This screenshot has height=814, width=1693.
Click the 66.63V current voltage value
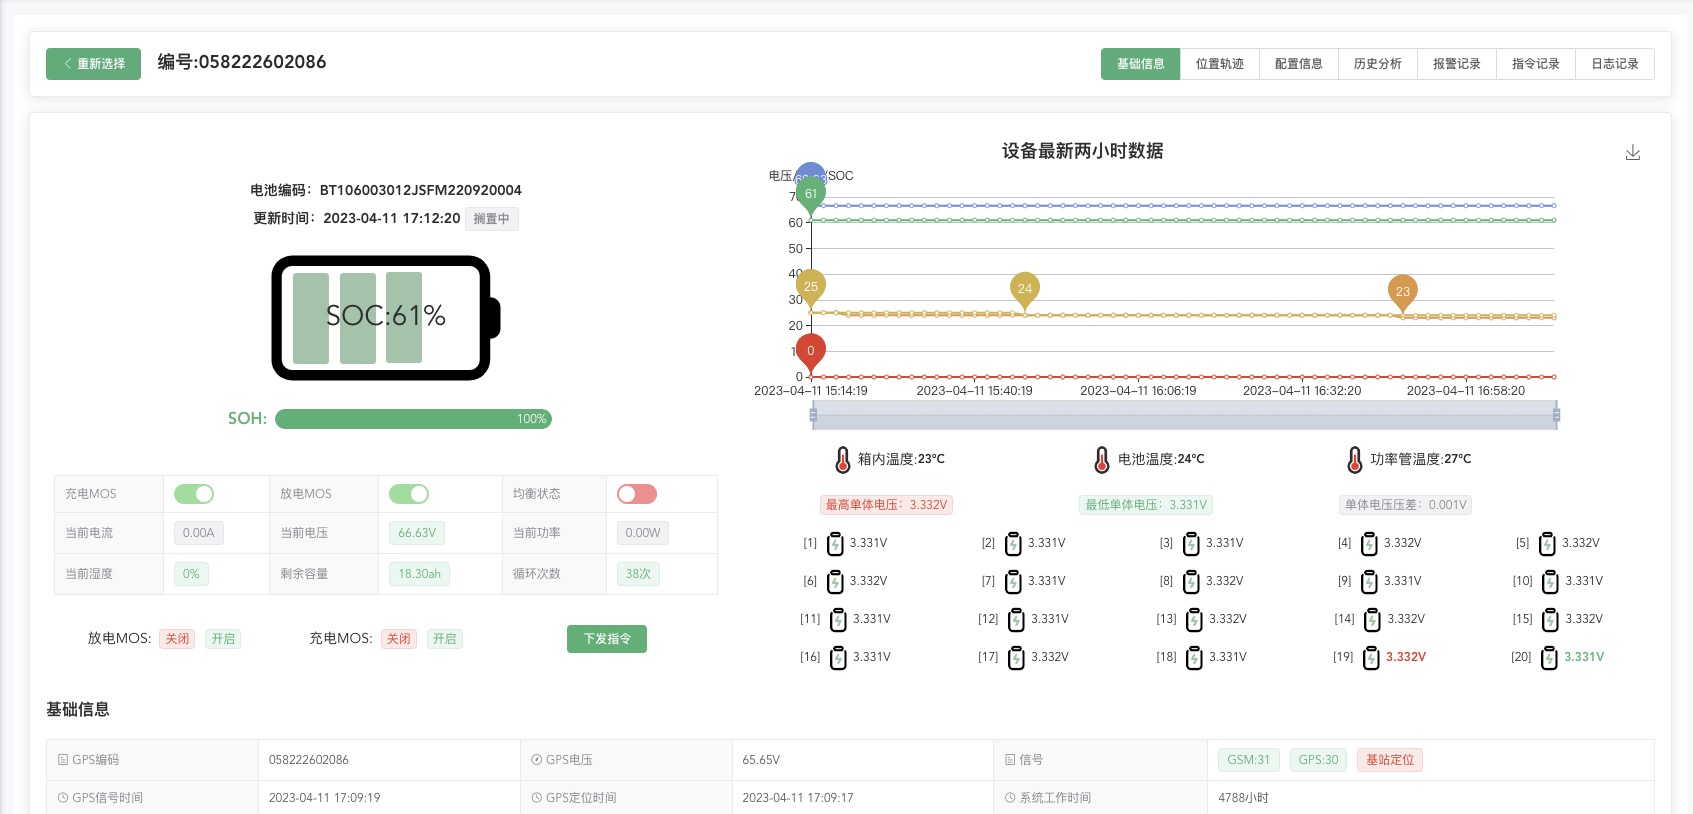pos(417,533)
